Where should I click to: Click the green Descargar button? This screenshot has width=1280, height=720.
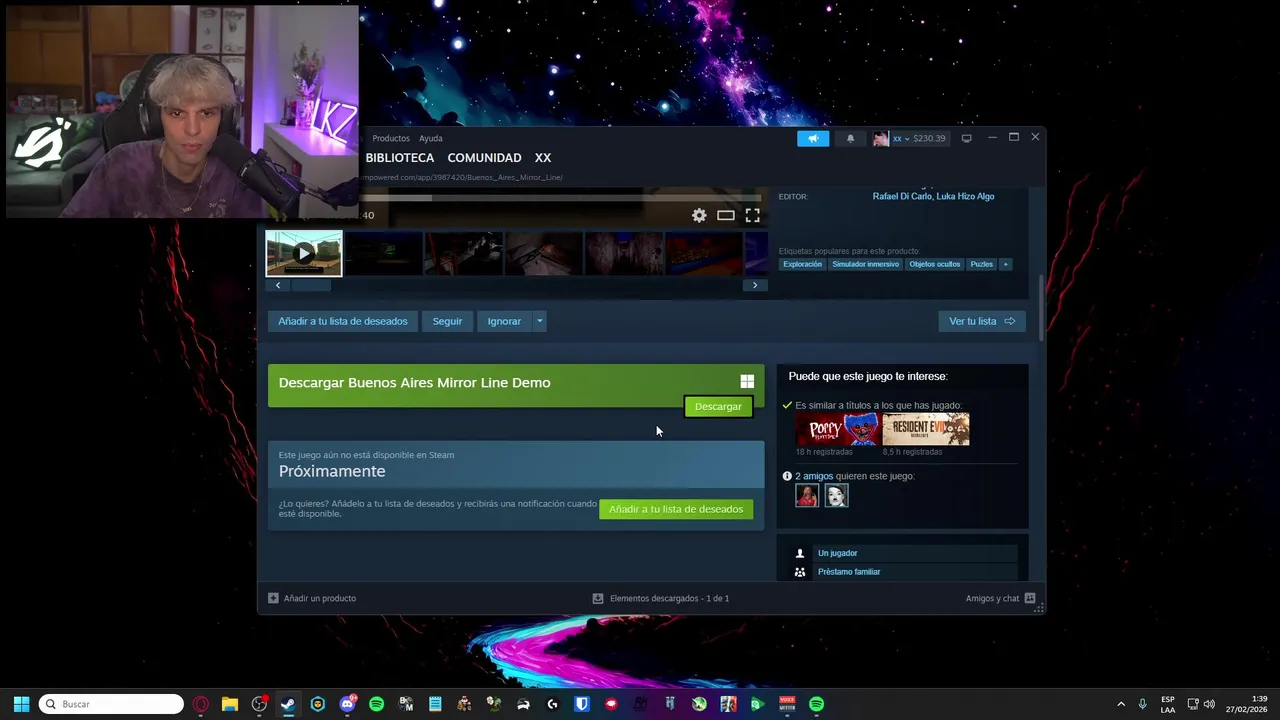[x=718, y=406]
